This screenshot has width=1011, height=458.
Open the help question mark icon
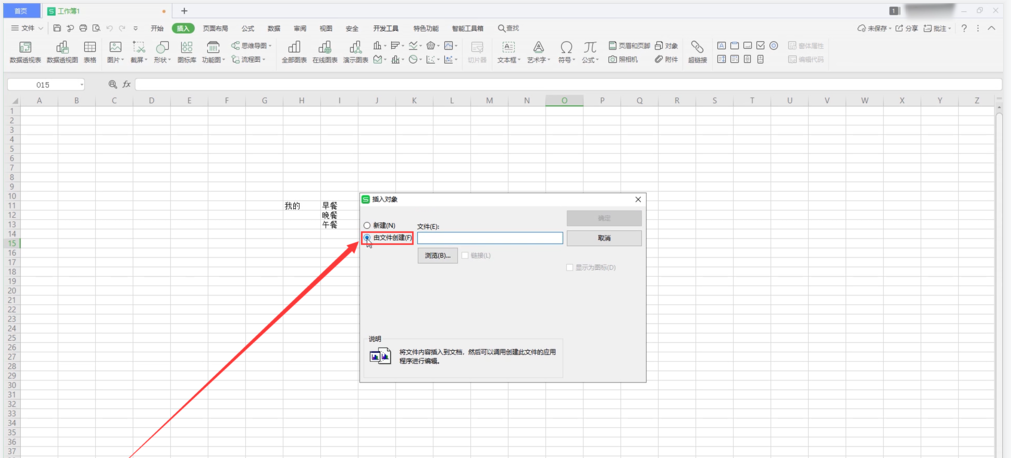pyautogui.click(x=964, y=28)
